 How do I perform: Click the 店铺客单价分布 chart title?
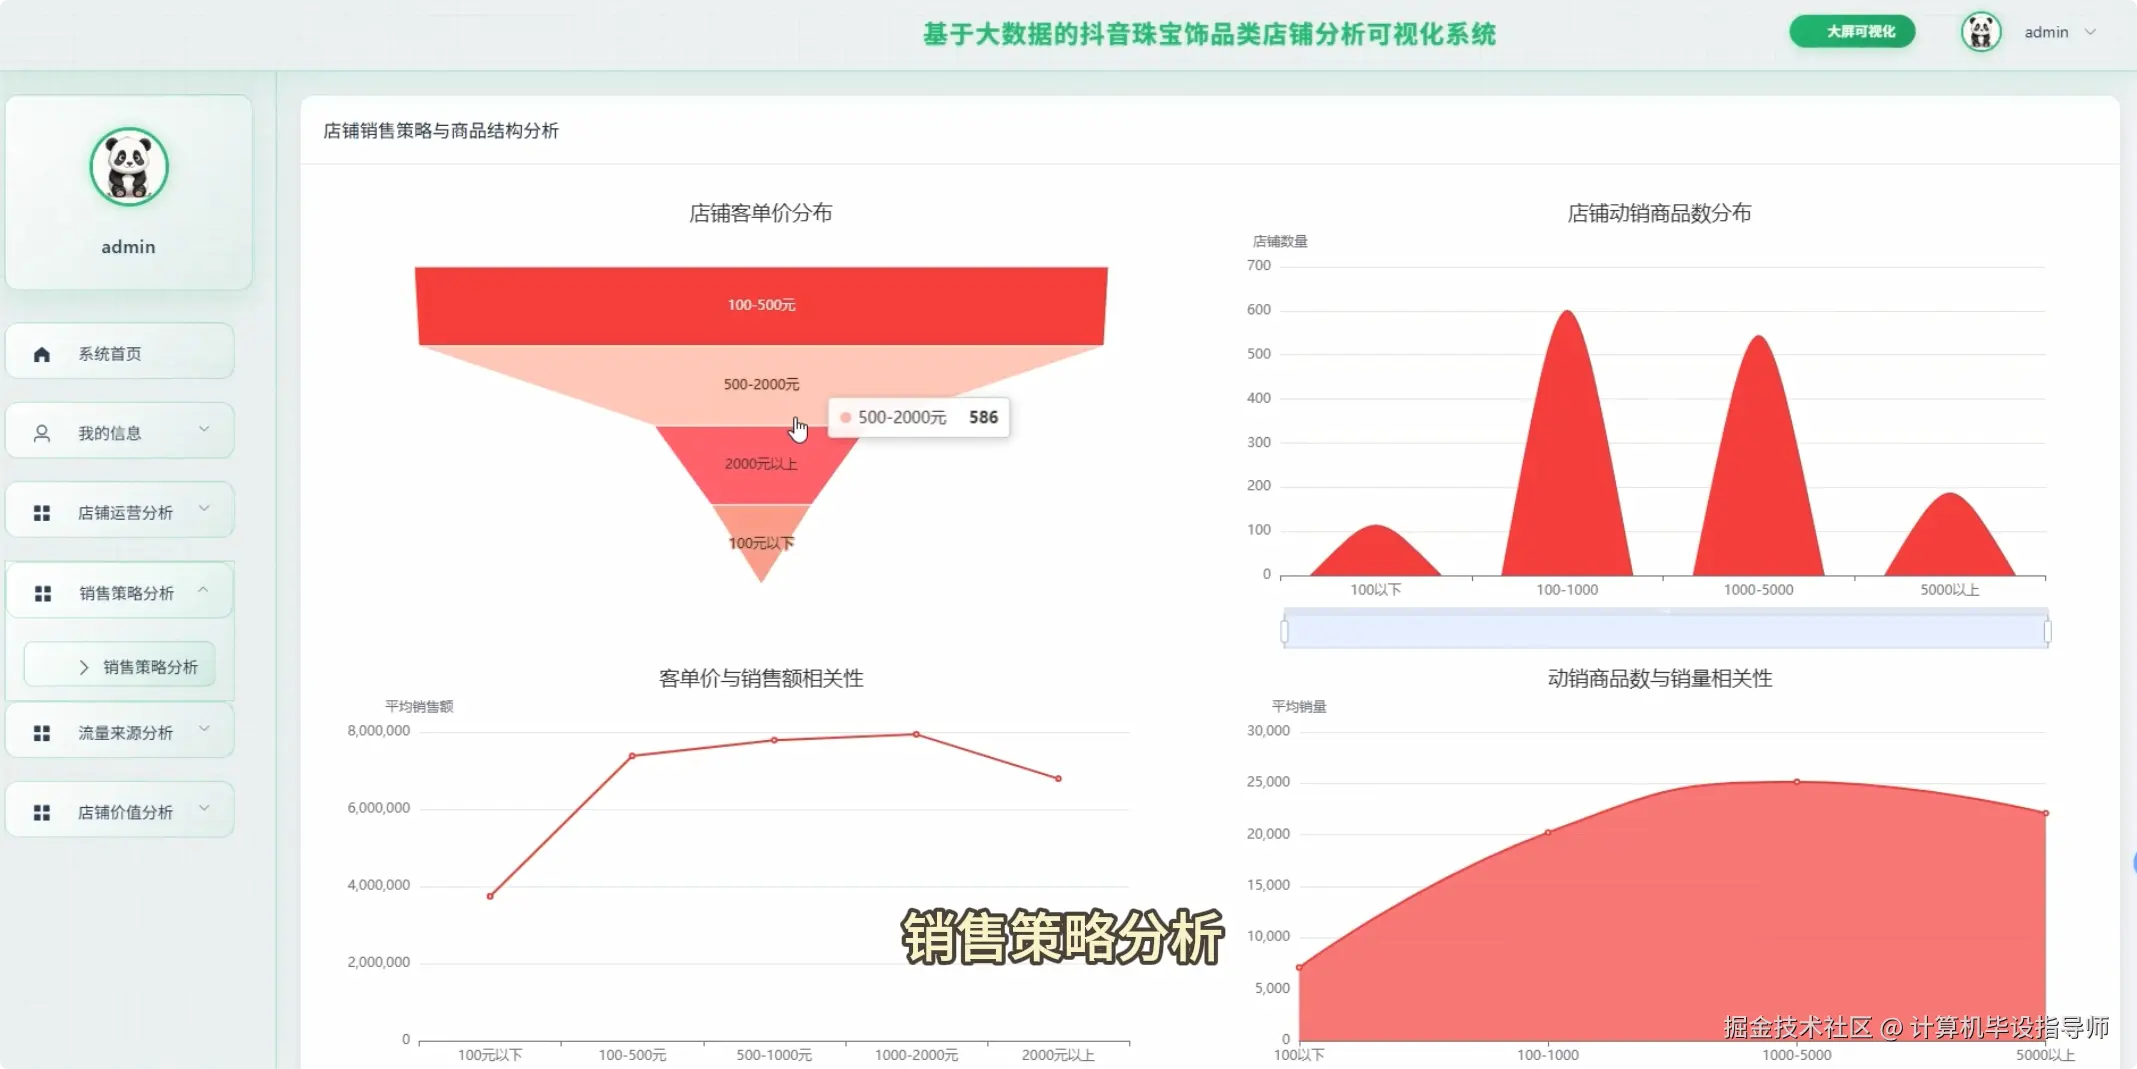point(760,213)
